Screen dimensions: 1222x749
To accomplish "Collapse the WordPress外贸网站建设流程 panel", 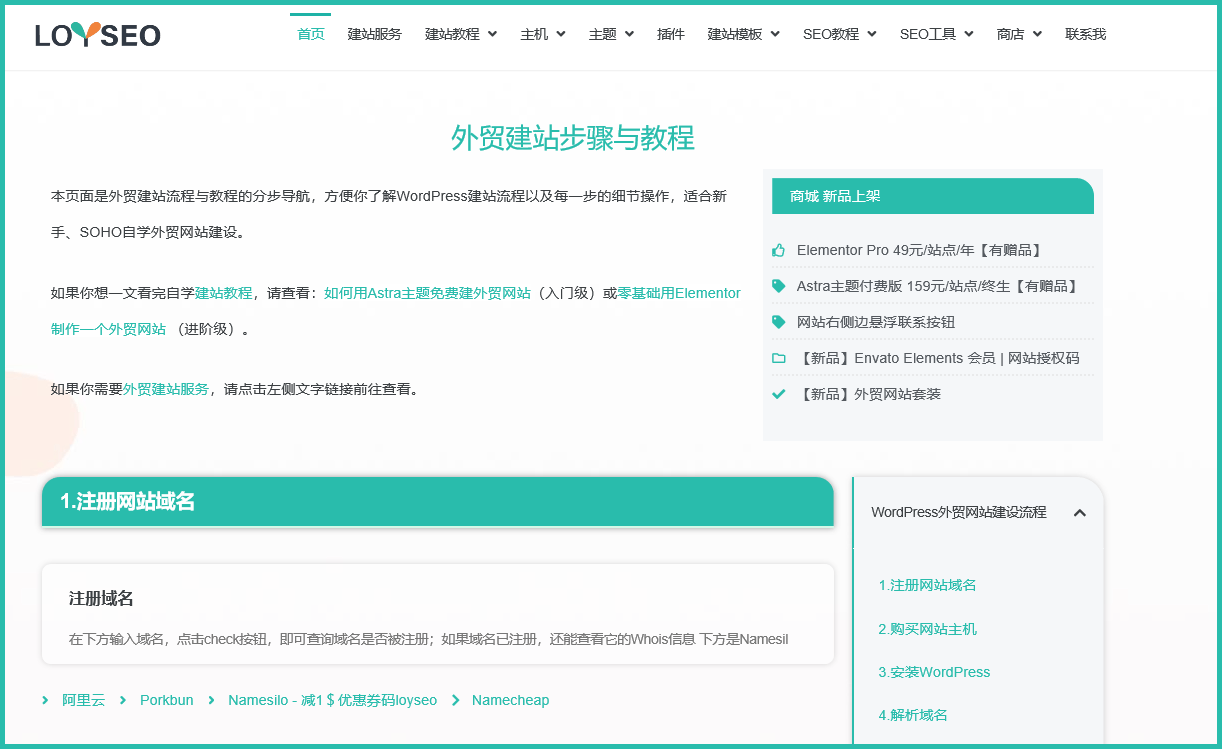I will click(x=1079, y=513).
